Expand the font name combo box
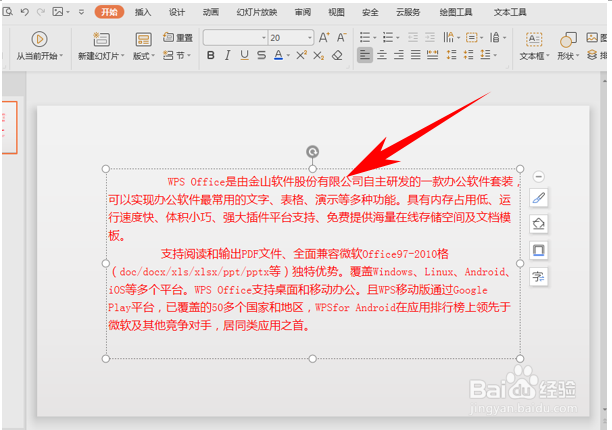The height and width of the screenshot is (430, 612). pyautogui.click(x=264, y=38)
